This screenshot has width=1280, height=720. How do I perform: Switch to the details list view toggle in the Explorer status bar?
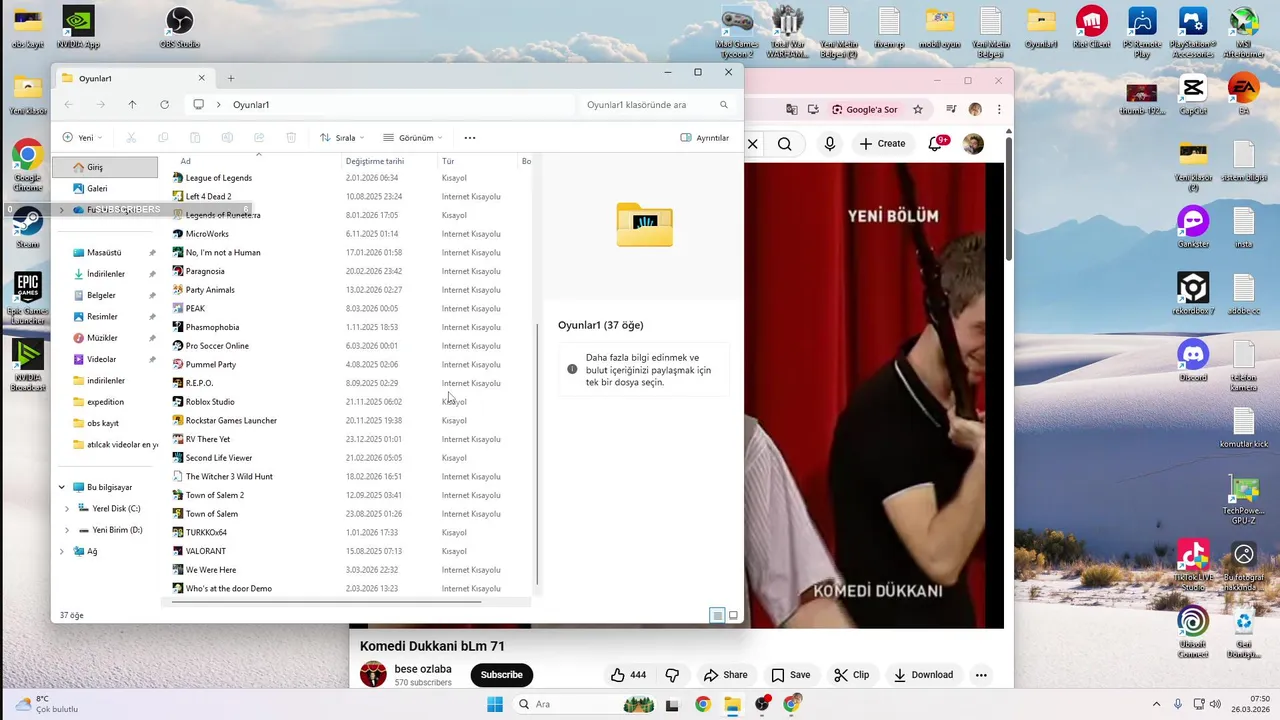717,616
